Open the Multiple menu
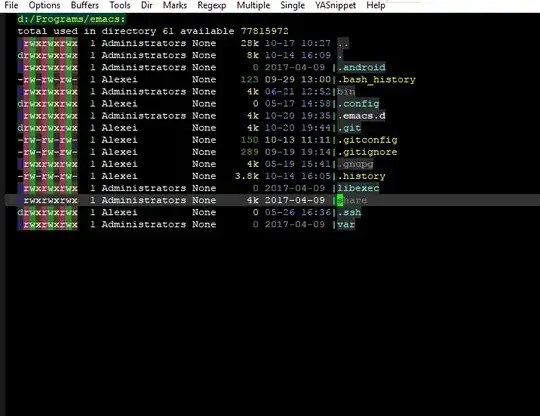The height and width of the screenshot is (416, 540). click(x=253, y=6)
